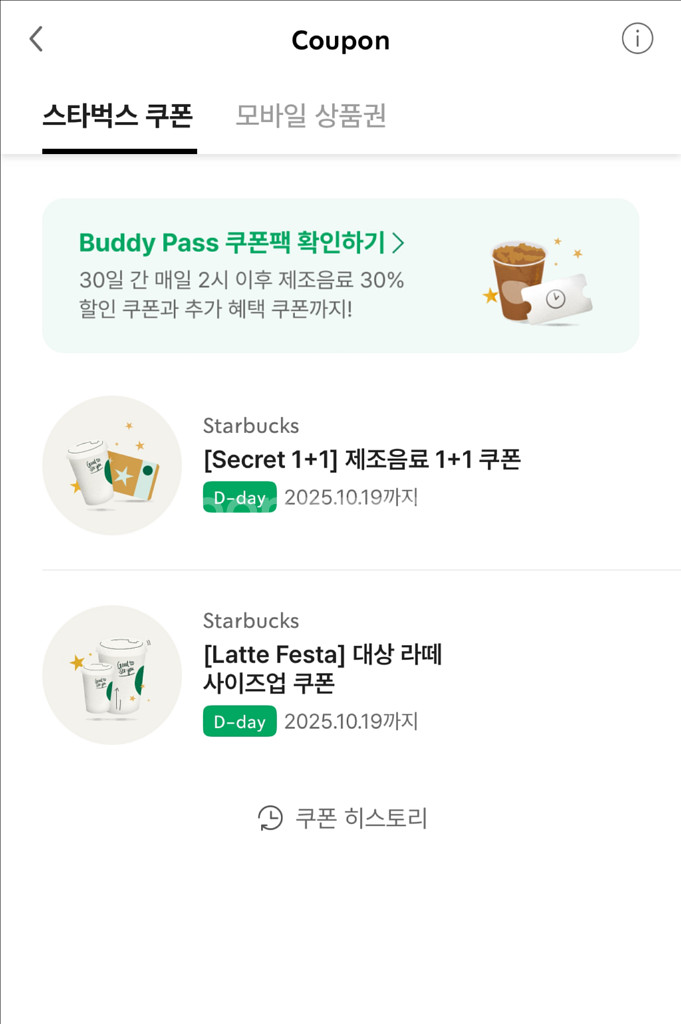This screenshot has height=1024, width=681.
Task: Open the info icon in header
Action: tap(637, 39)
